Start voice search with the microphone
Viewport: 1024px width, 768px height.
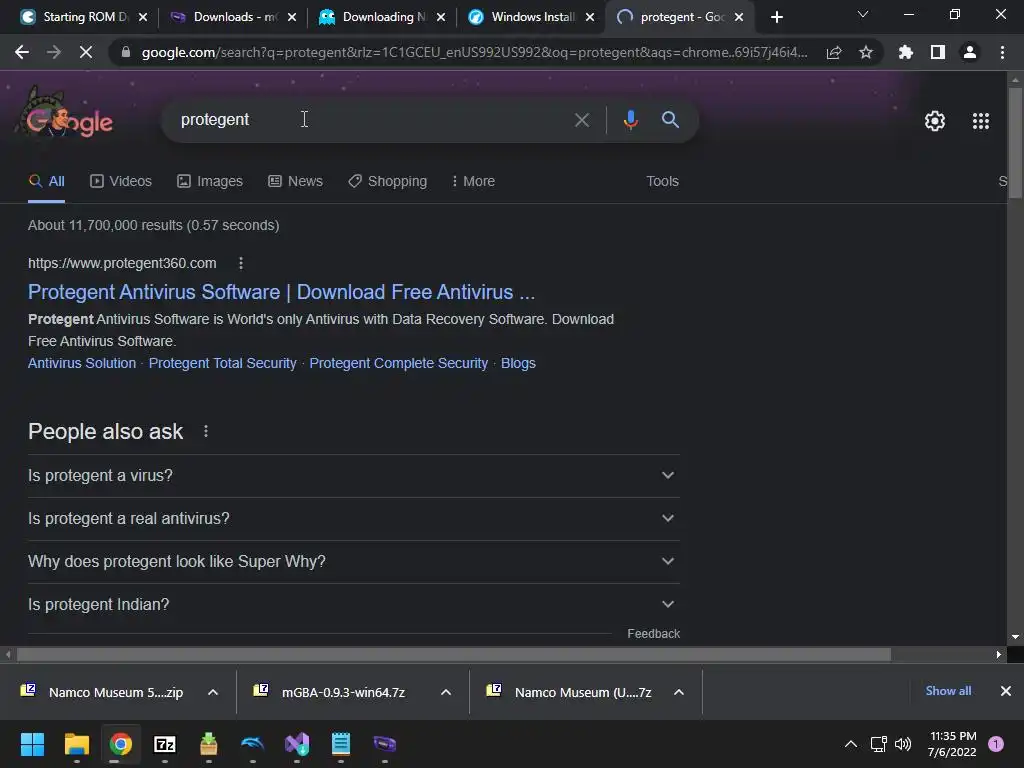point(630,120)
